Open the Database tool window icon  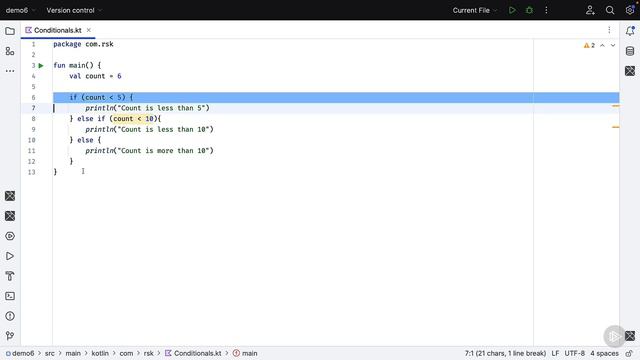(630, 51)
